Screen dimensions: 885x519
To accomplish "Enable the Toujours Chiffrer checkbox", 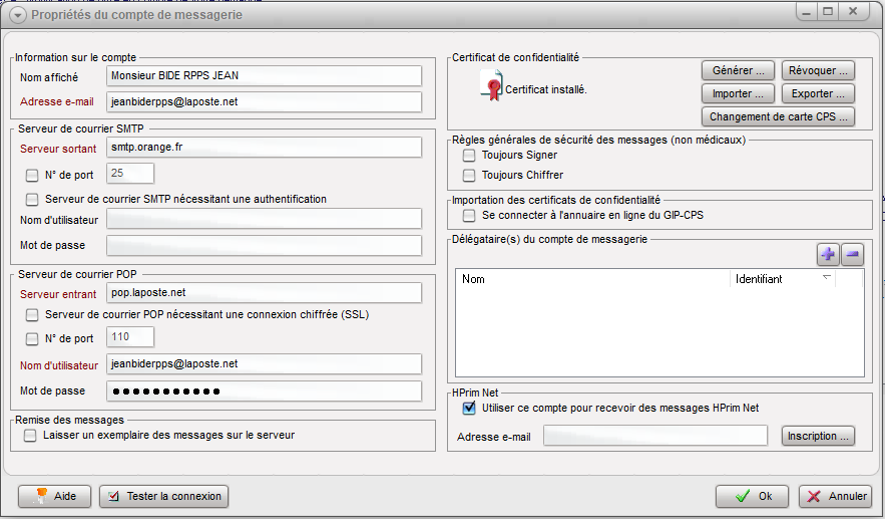I will pos(469,175).
